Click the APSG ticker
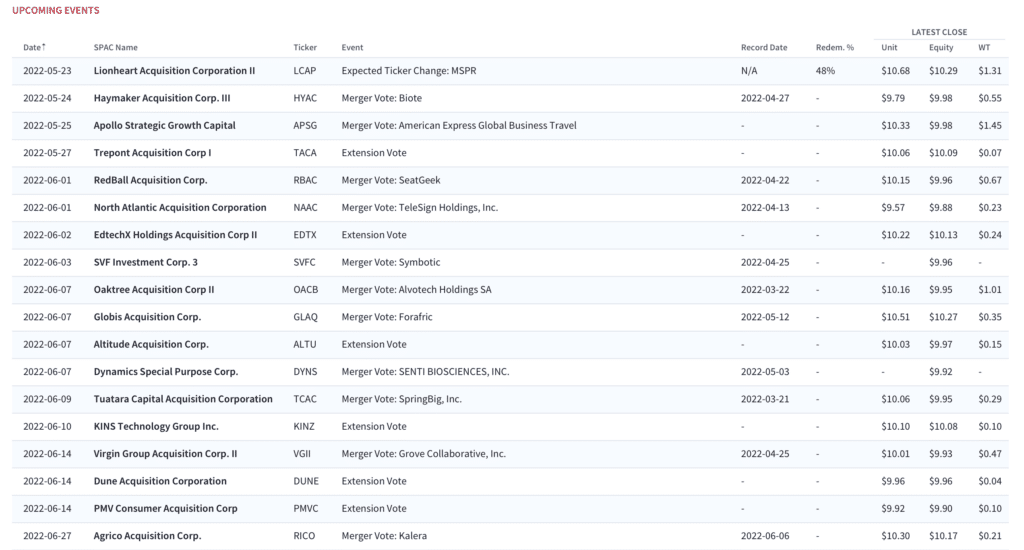Image resolution: width=1024 pixels, height=550 pixels. coord(305,125)
